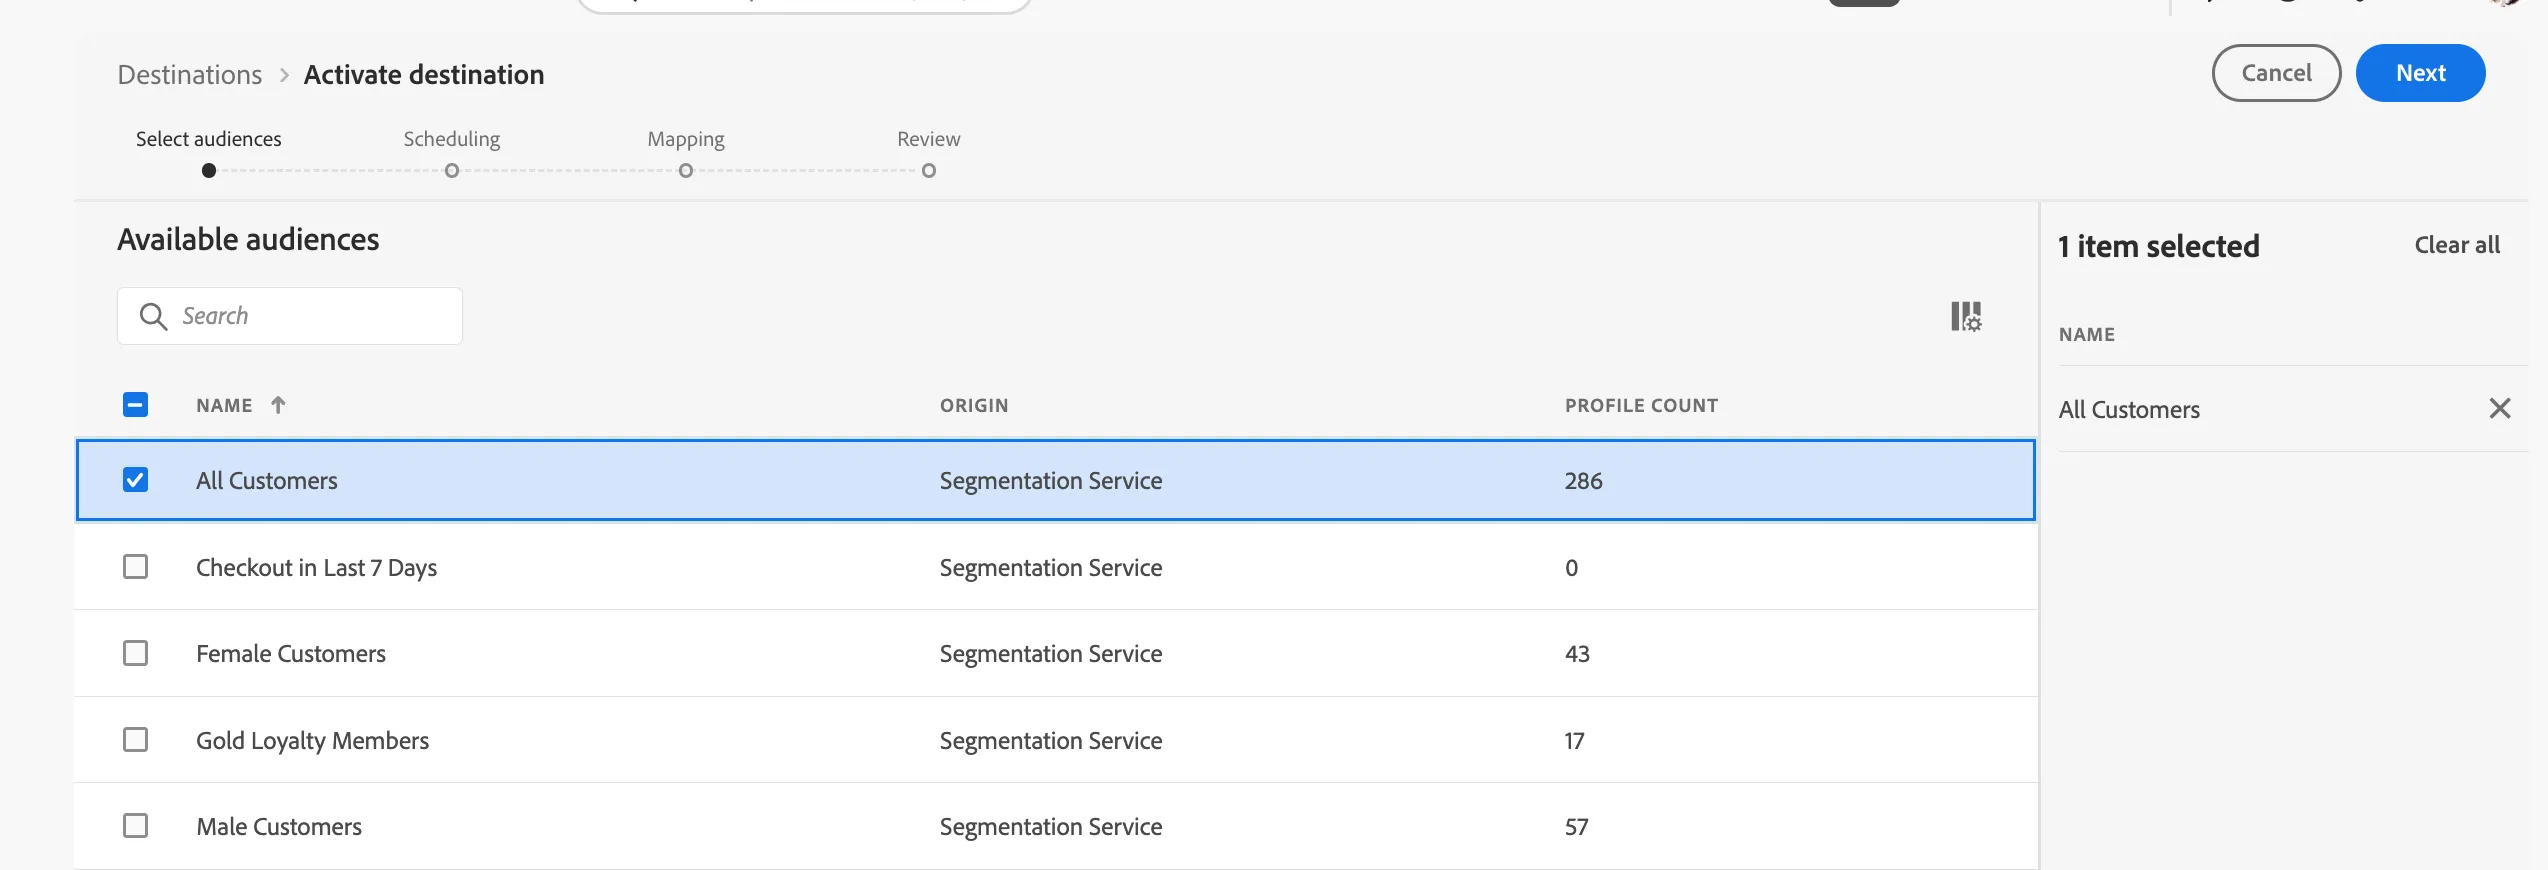Click the Name column header

pyautogui.click(x=224, y=405)
